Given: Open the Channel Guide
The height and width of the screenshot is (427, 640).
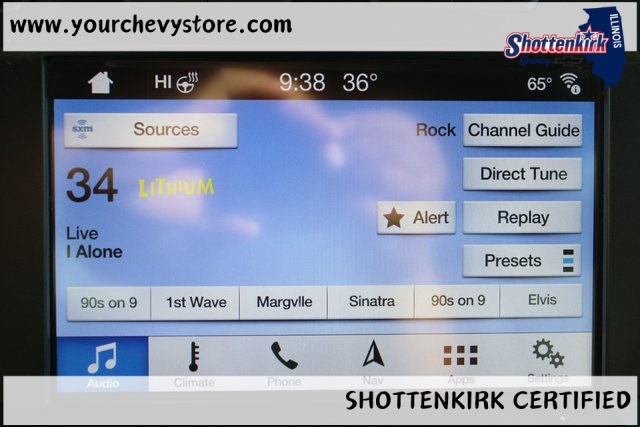Looking at the screenshot, I should point(522,130).
